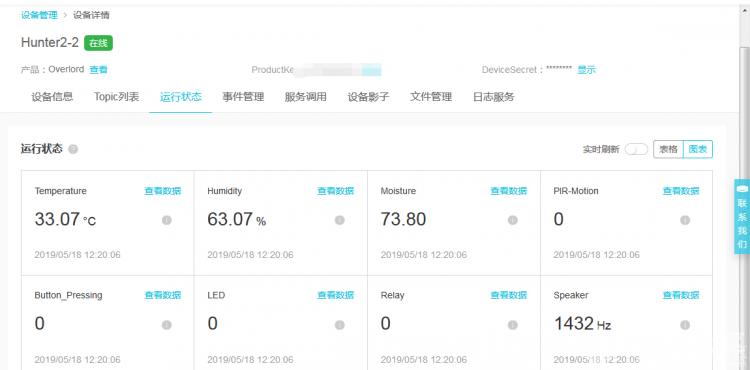Click the Speaker value 1432 Hz

click(583, 324)
